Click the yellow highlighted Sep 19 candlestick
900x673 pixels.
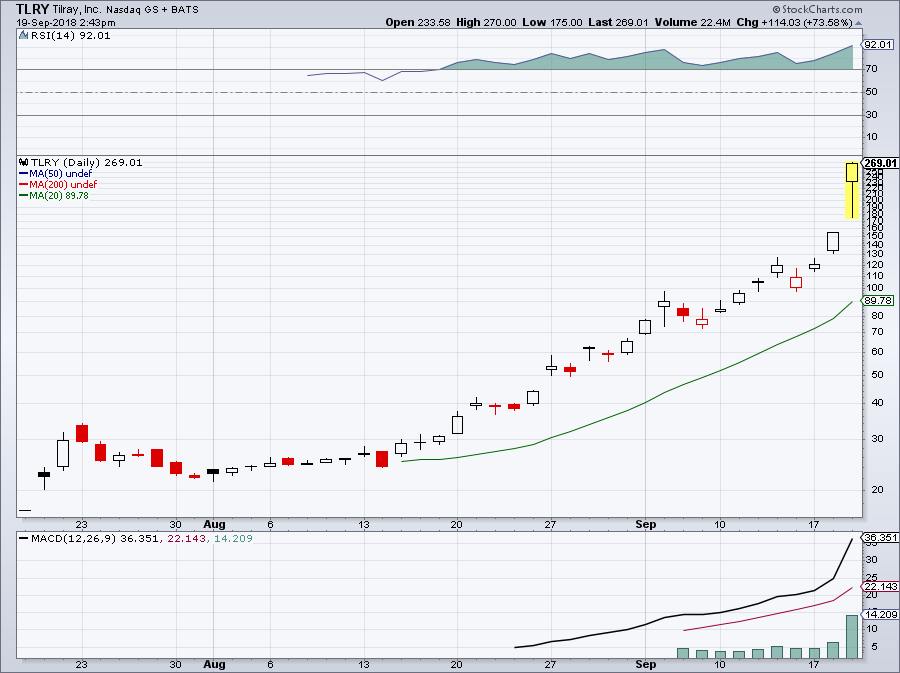(x=852, y=189)
